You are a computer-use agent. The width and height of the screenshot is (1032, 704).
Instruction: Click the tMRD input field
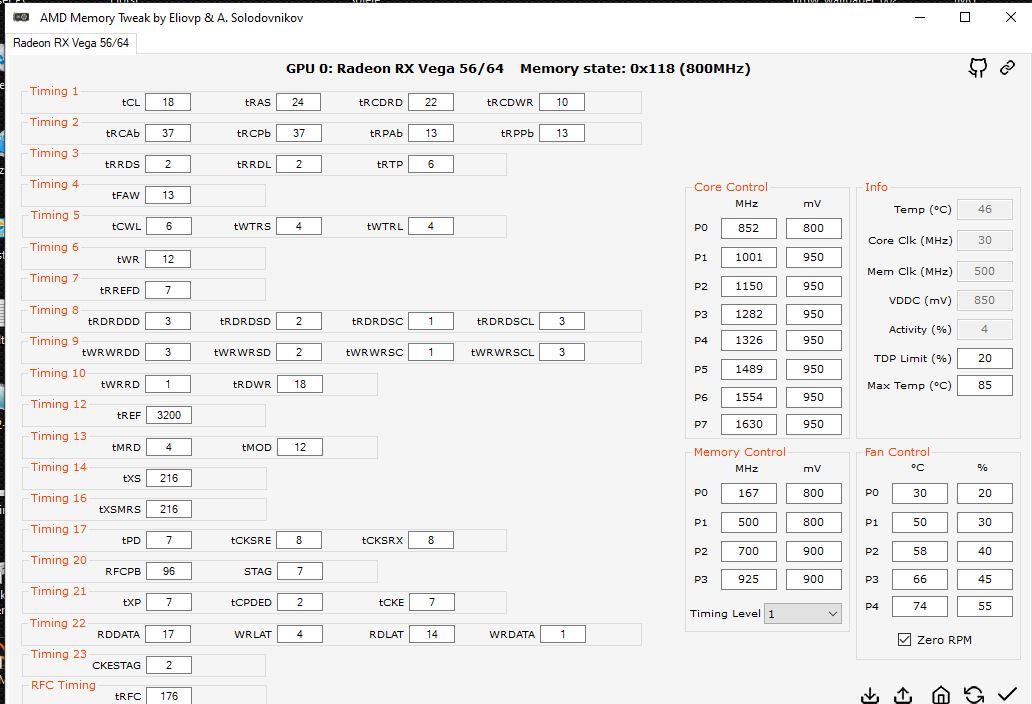pos(168,447)
